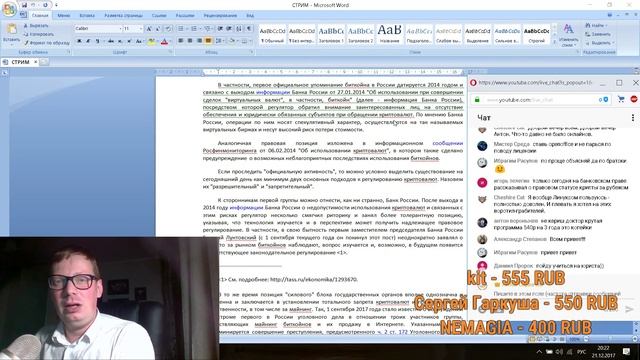Decrease font size with shrink font icon

click(158, 29)
